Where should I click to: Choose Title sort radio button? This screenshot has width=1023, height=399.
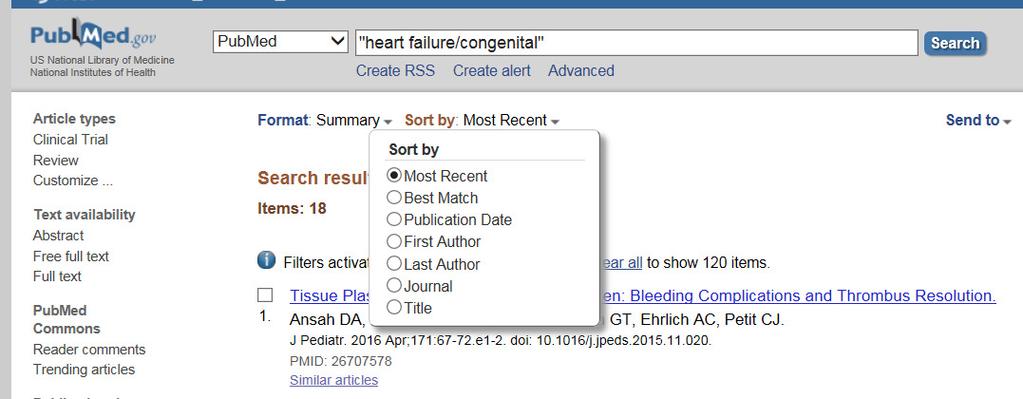pos(394,307)
